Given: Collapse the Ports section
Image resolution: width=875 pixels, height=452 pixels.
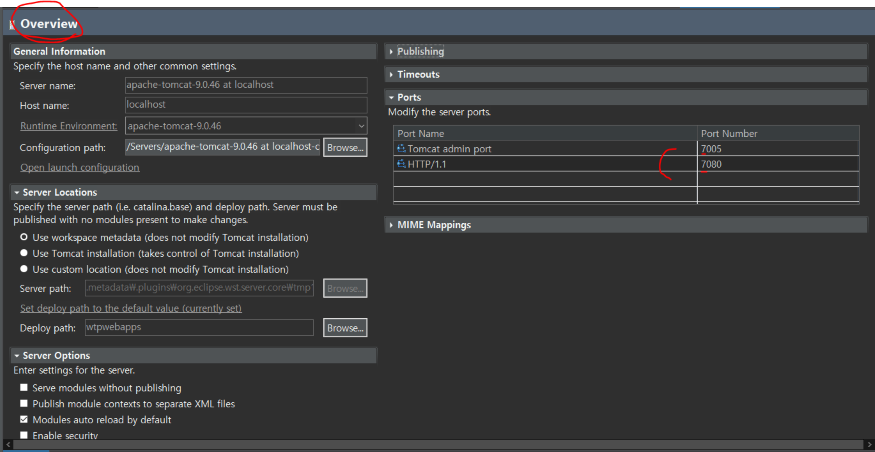Looking at the screenshot, I should (392, 98).
